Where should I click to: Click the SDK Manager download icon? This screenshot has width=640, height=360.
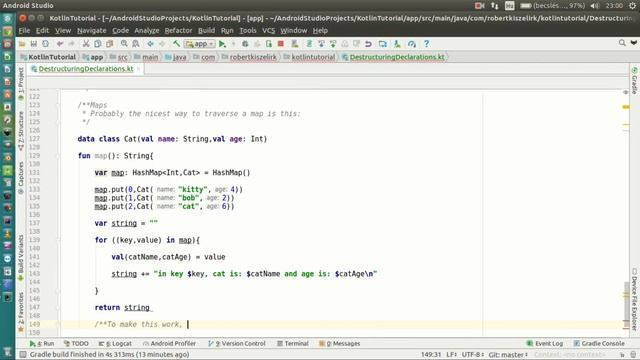click(397, 44)
